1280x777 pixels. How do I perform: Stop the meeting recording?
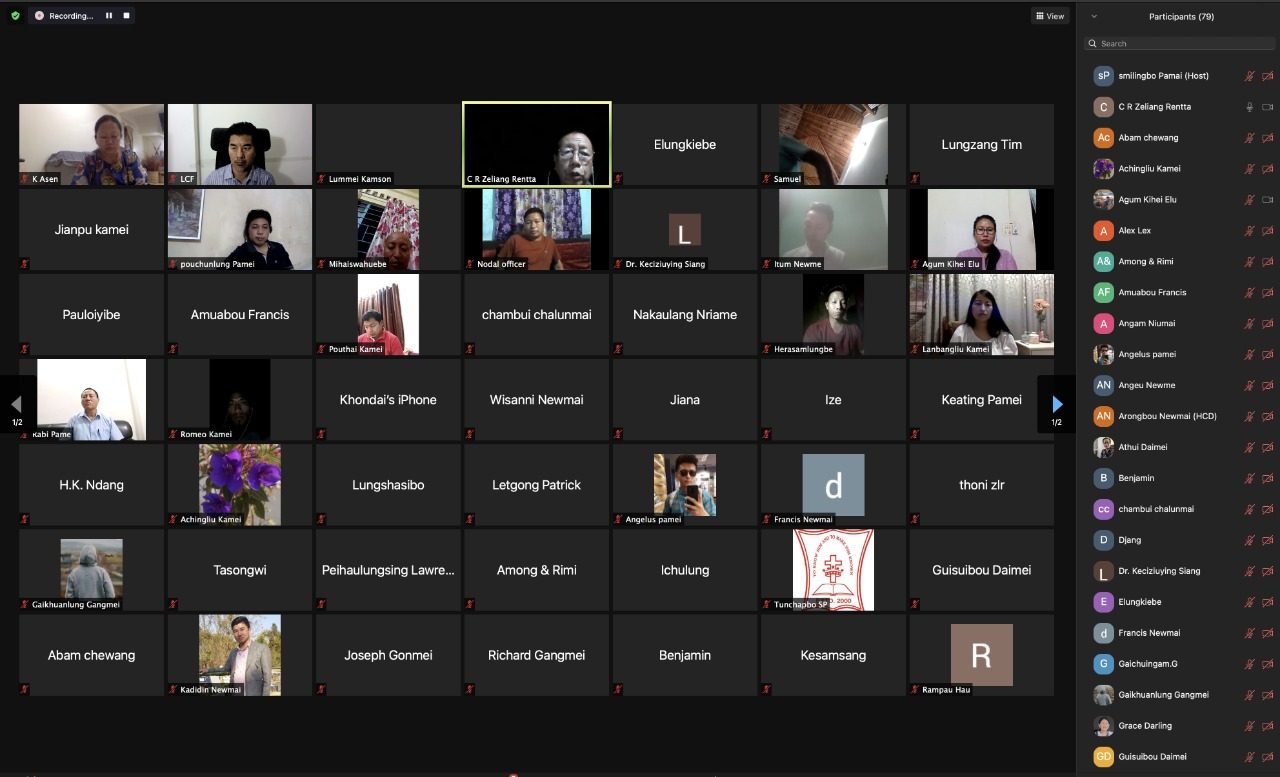126,16
